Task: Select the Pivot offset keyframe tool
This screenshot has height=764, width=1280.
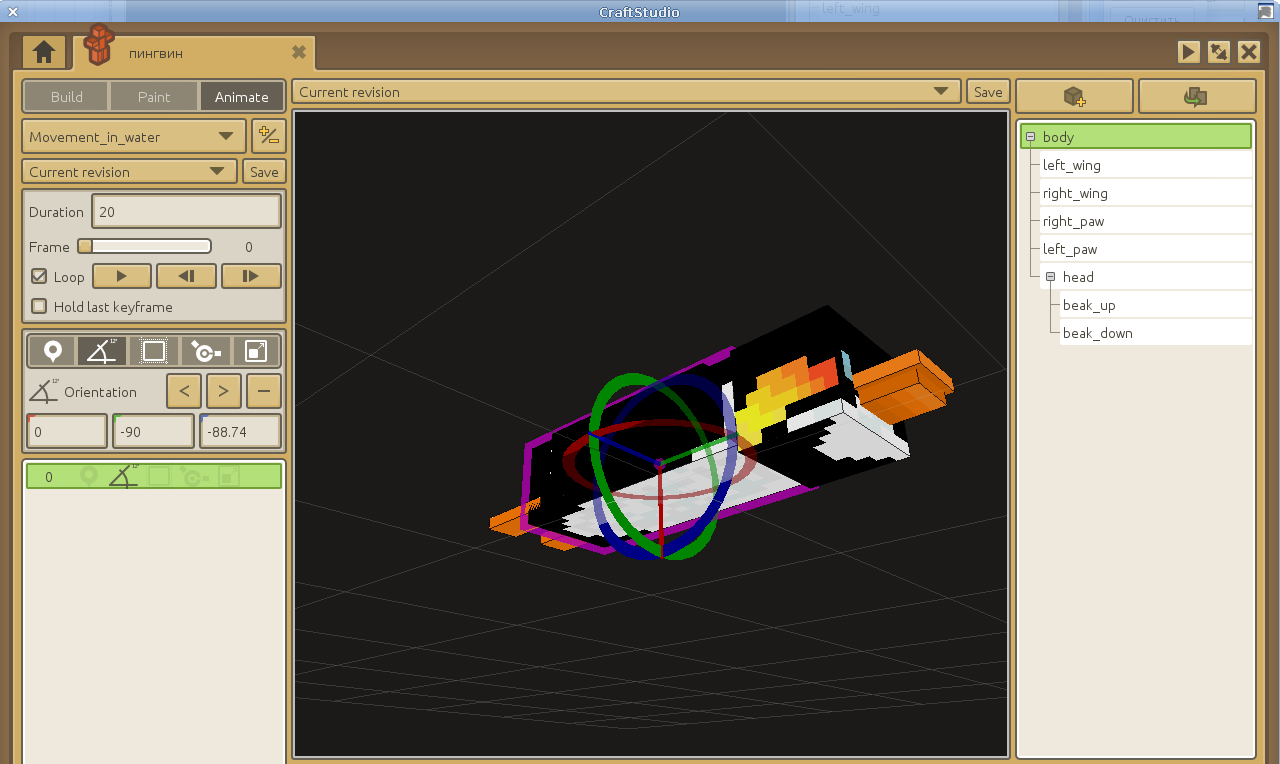Action: coord(206,351)
